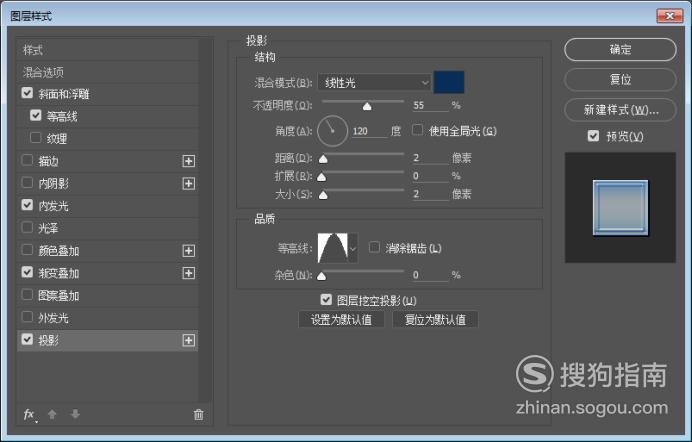Image resolution: width=692 pixels, height=442 pixels.
Task: Click the 距离 value field
Action: click(430, 158)
